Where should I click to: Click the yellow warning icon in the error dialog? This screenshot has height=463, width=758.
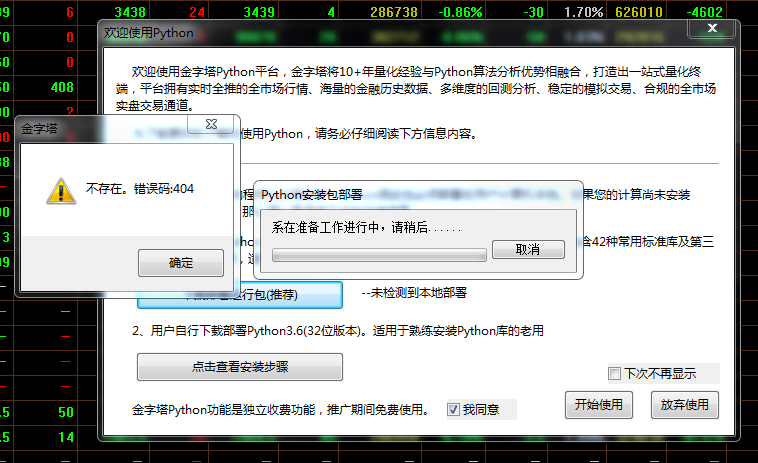(61, 191)
